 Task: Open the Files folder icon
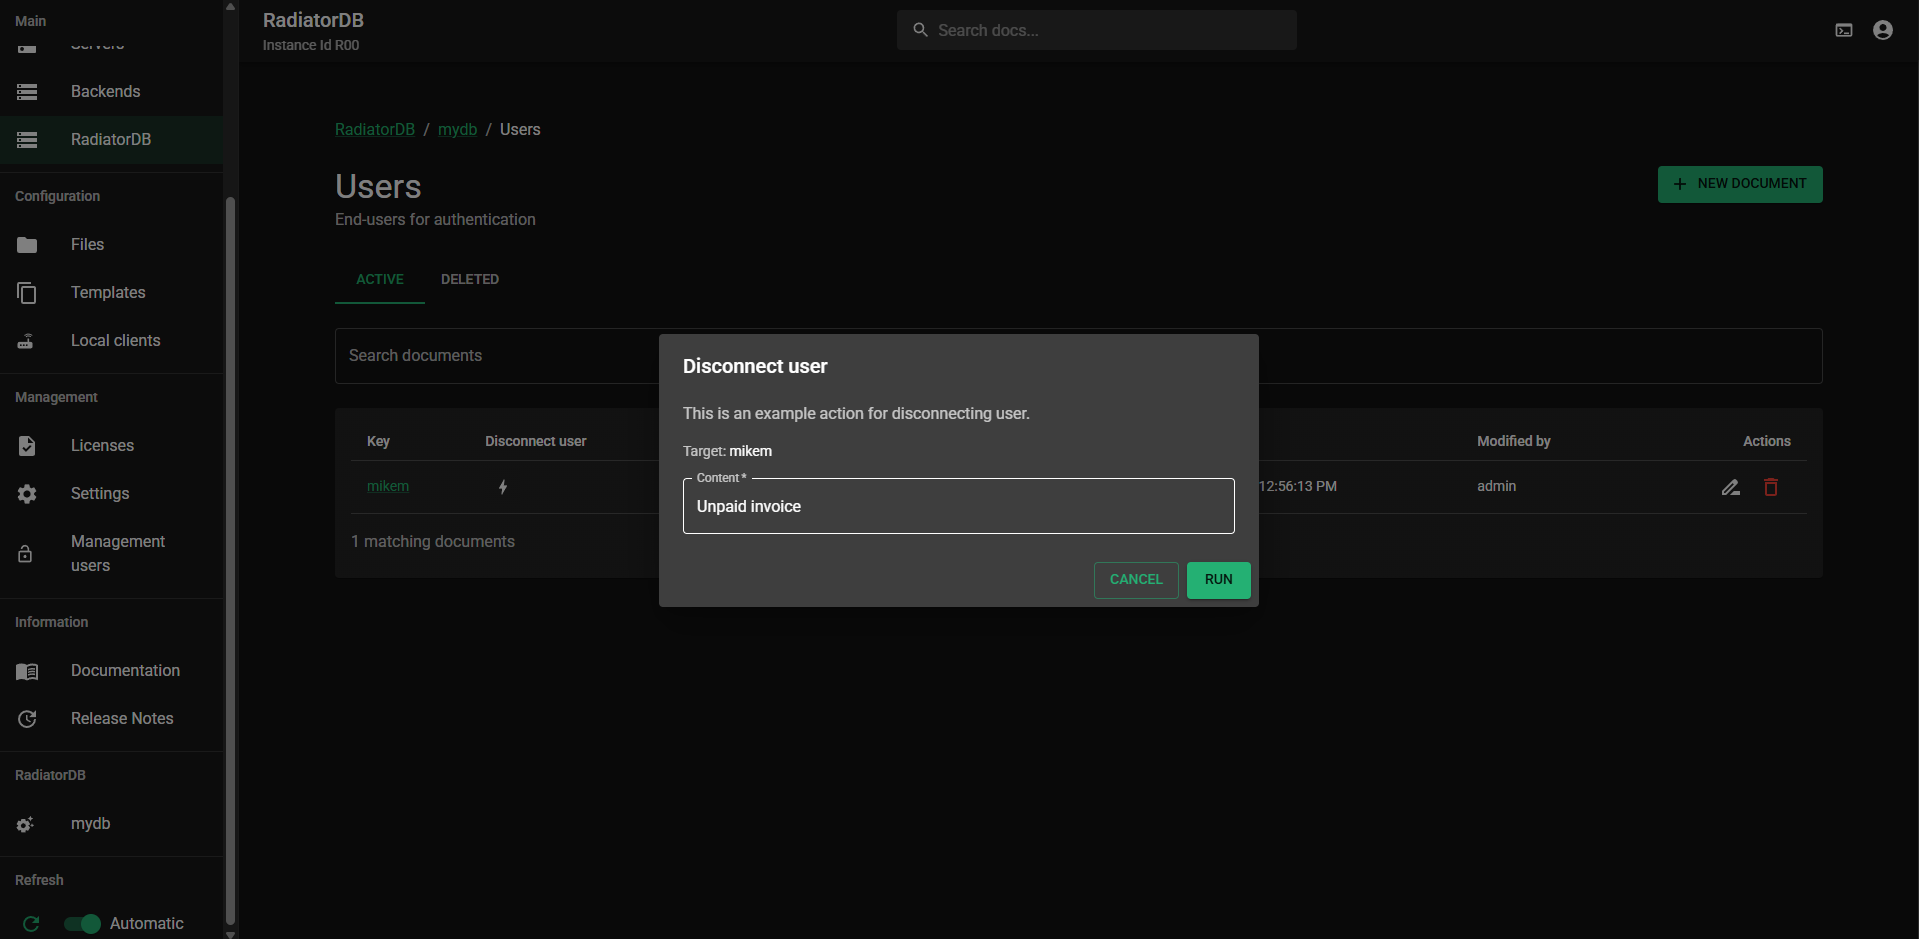click(x=27, y=245)
